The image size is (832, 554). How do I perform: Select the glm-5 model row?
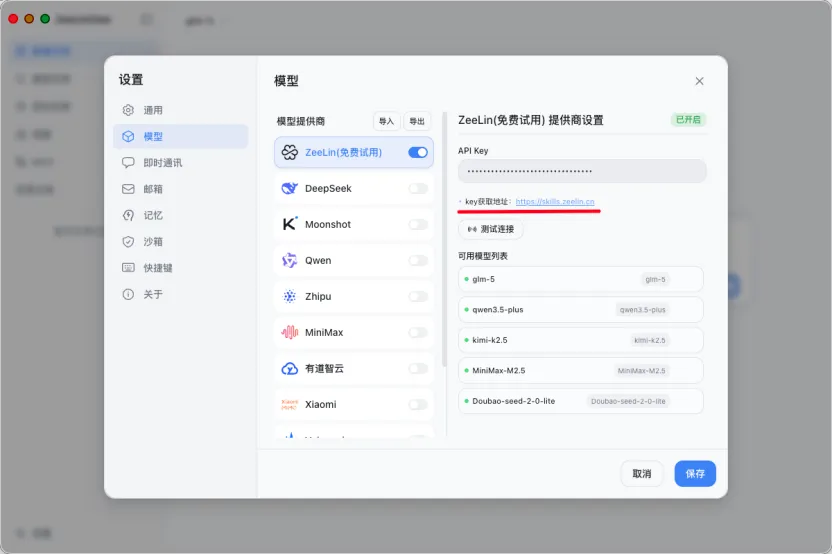click(x=581, y=279)
